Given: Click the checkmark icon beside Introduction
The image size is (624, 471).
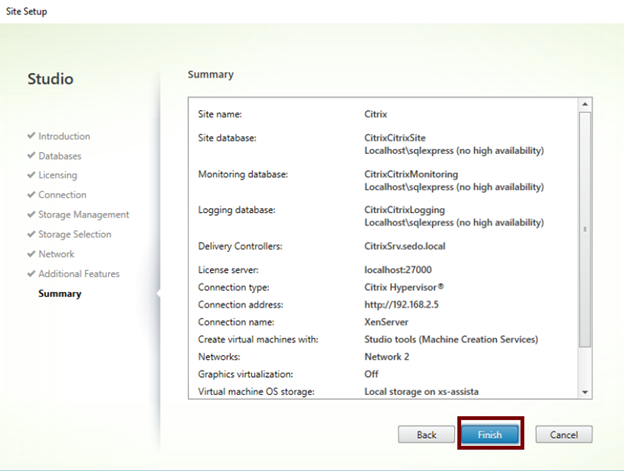Looking at the screenshot, I should click(x=31, y=136).
